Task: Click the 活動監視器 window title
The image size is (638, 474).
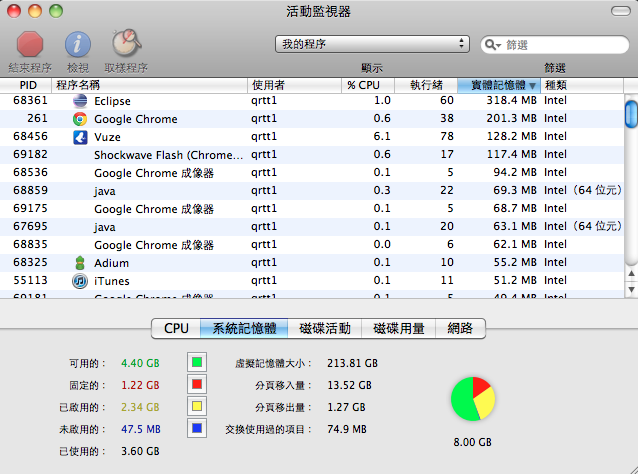Action: click(318, 11)
